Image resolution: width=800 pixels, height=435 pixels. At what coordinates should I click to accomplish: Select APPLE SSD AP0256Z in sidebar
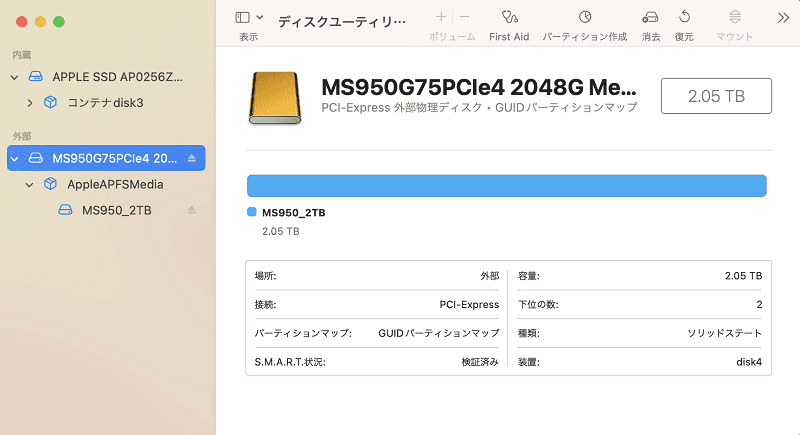coord(117,77)
